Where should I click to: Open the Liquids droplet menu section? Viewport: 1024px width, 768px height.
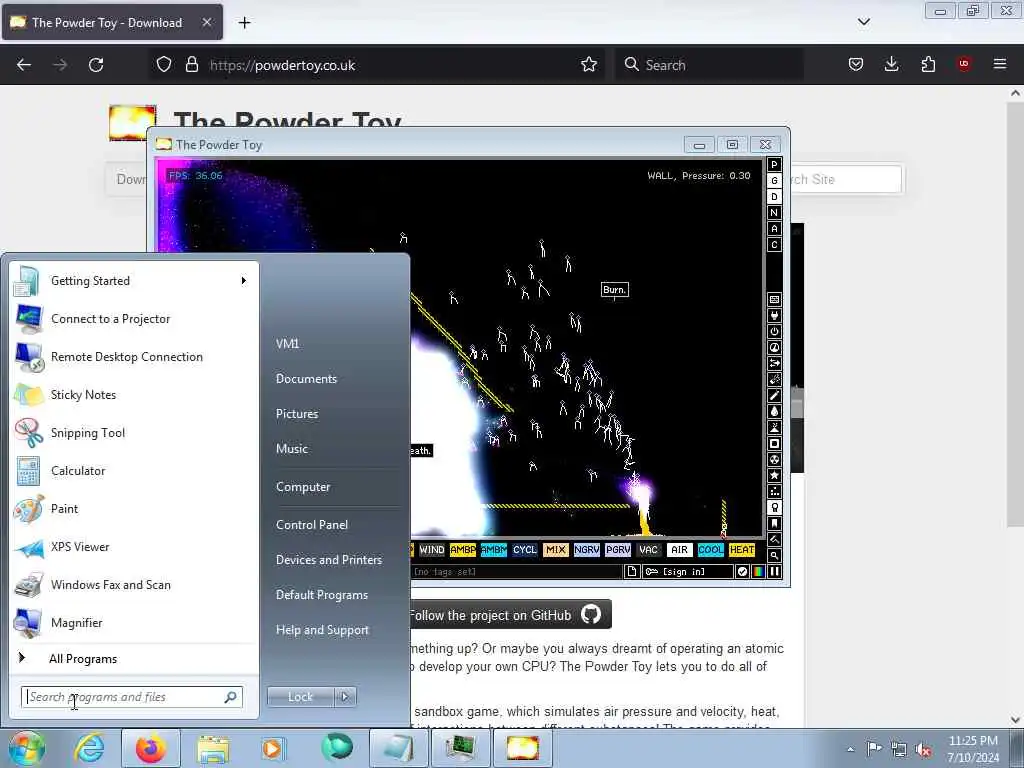point(774,411)
